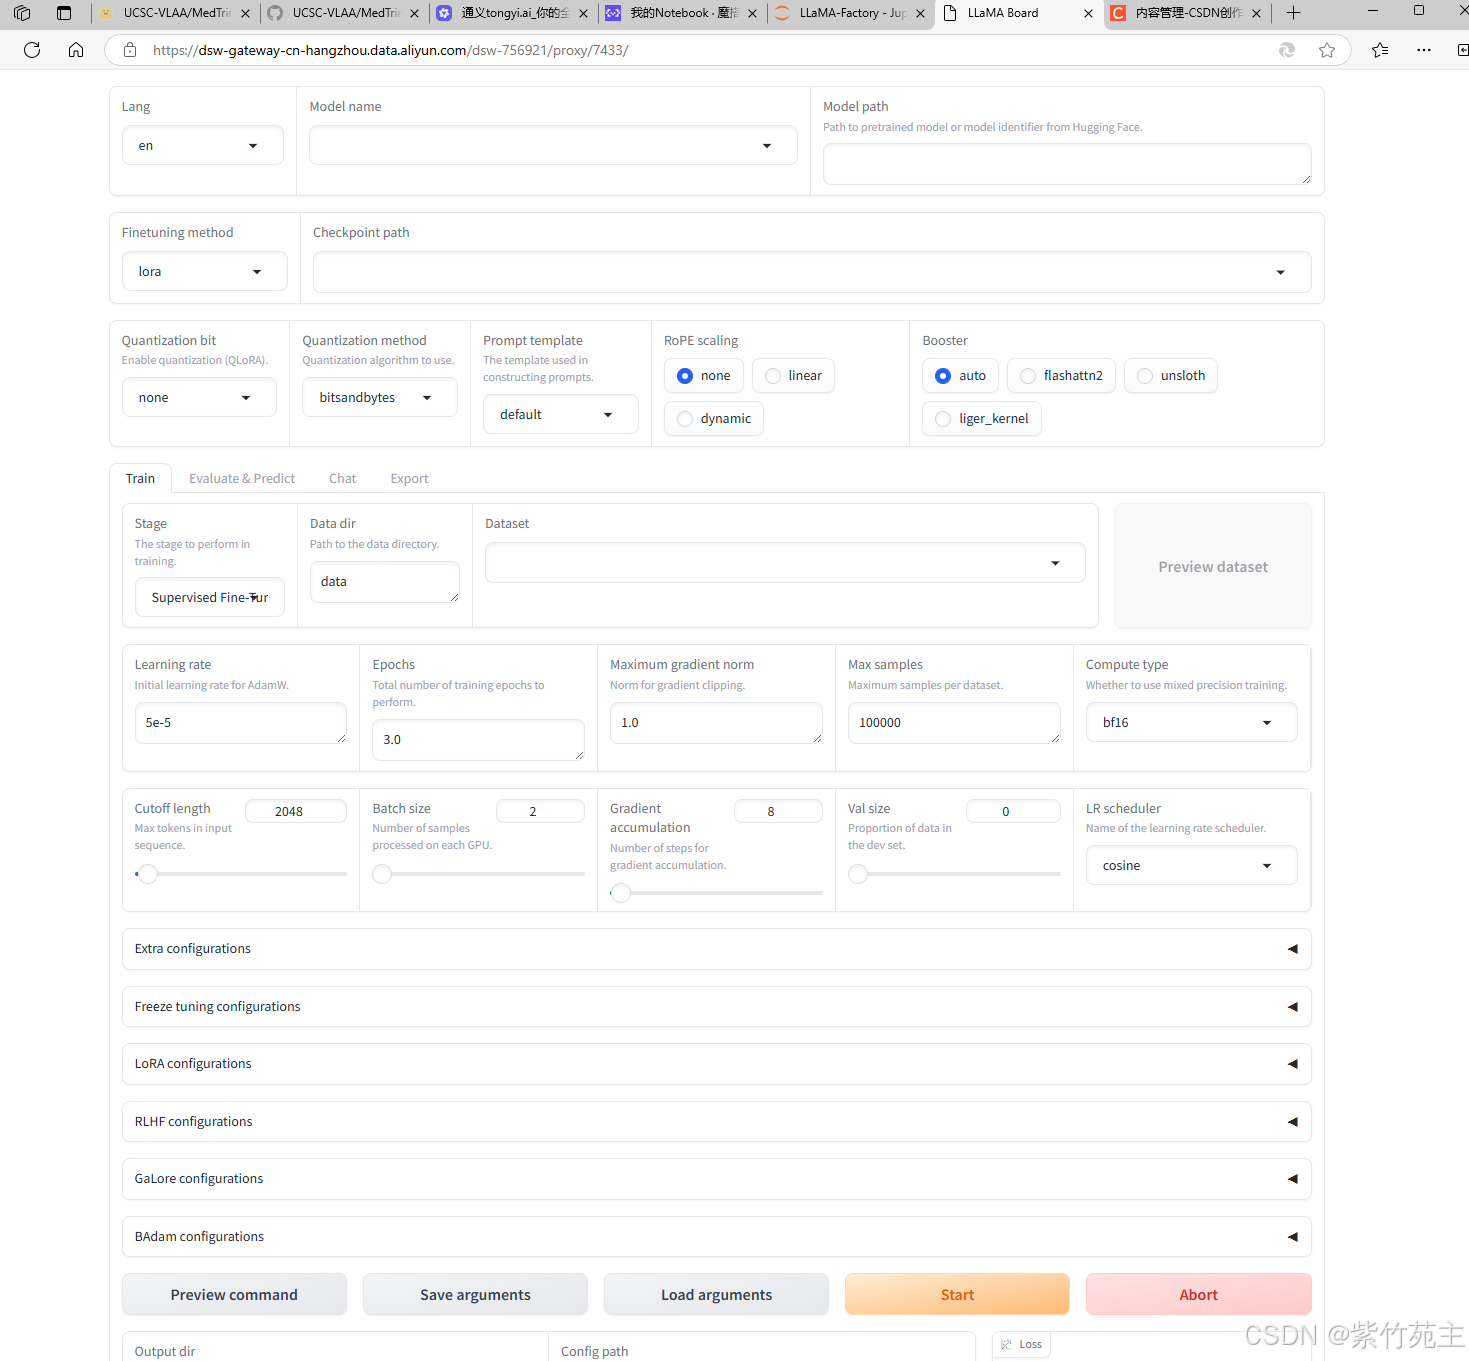Select the unsloth booster option
The height and width of the screenshot is (1361, 1469).
click(1171, 376)
